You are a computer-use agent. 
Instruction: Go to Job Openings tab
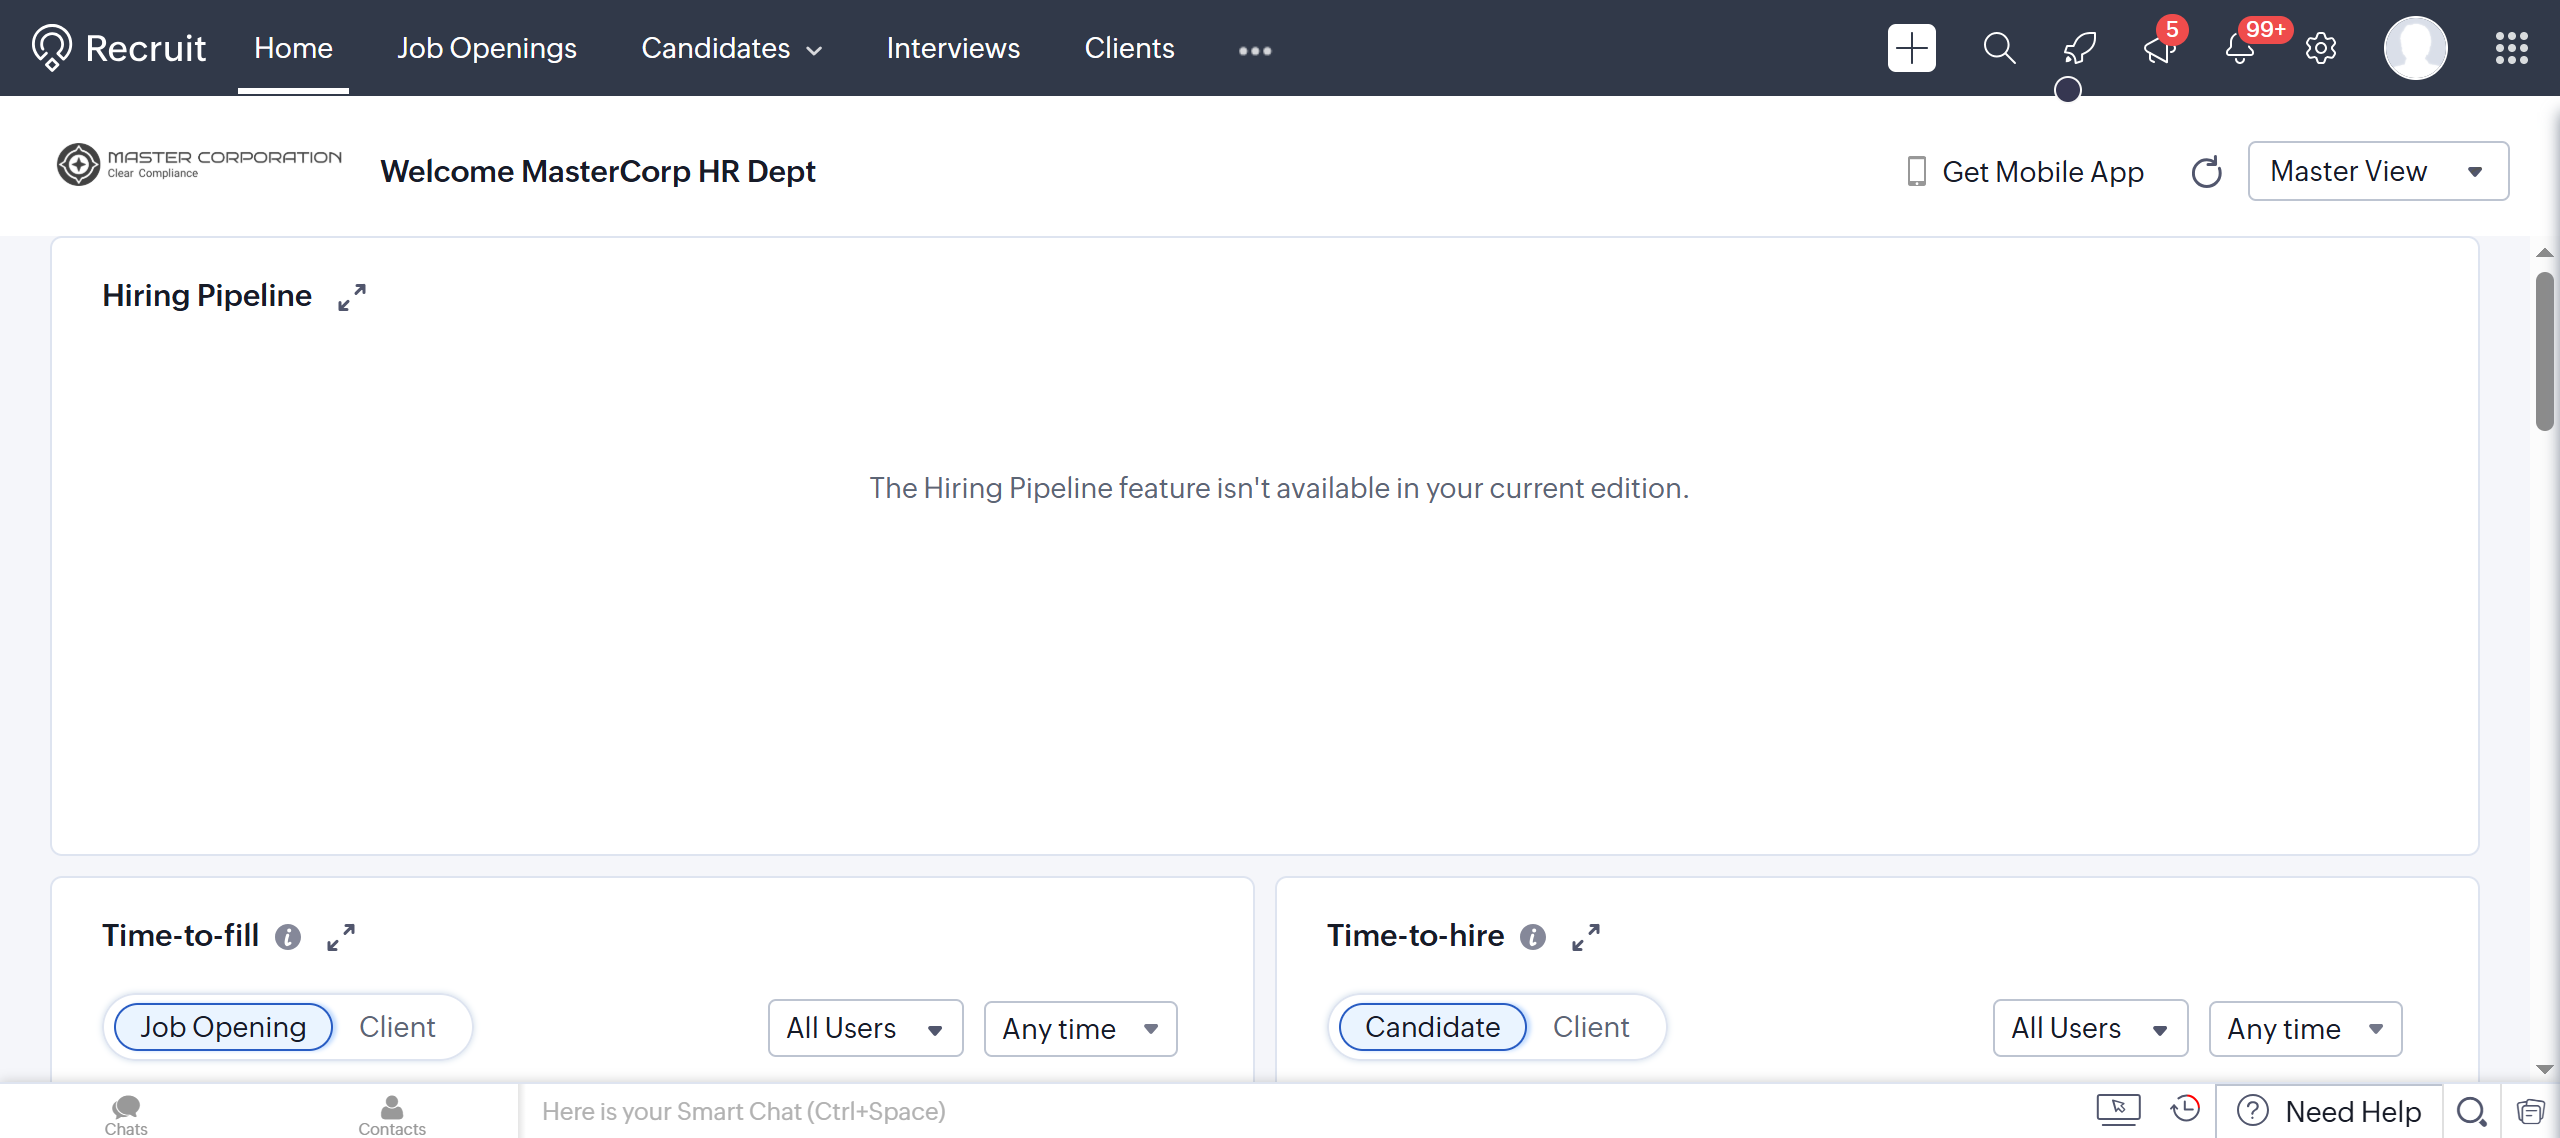[486, 48]
